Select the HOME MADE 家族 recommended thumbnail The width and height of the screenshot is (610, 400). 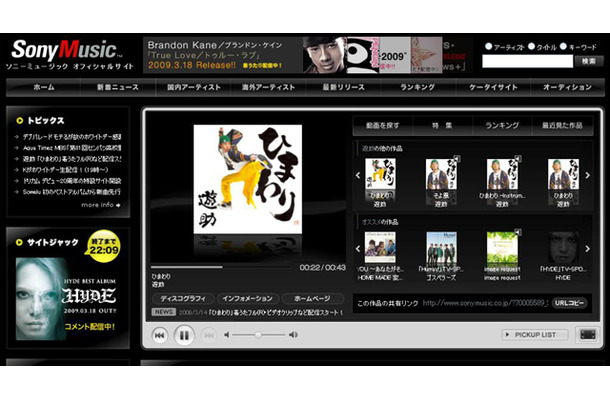point(380,247)
